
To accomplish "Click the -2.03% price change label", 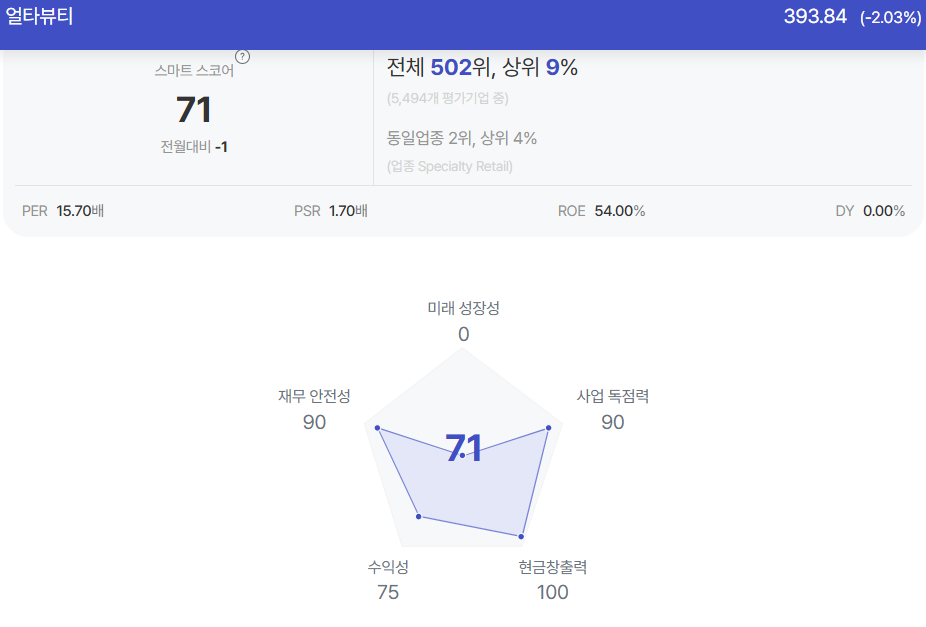I will tap(890, 17).
